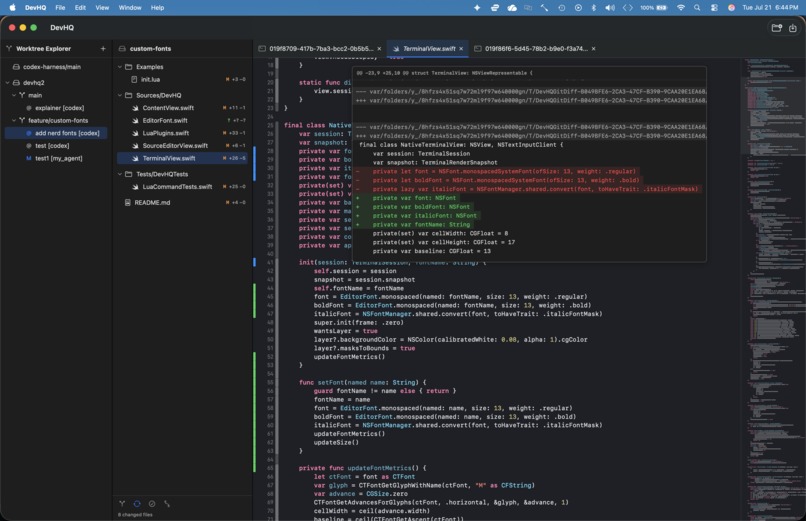
Task: Open the Help menu
Action: click(157, 8)
